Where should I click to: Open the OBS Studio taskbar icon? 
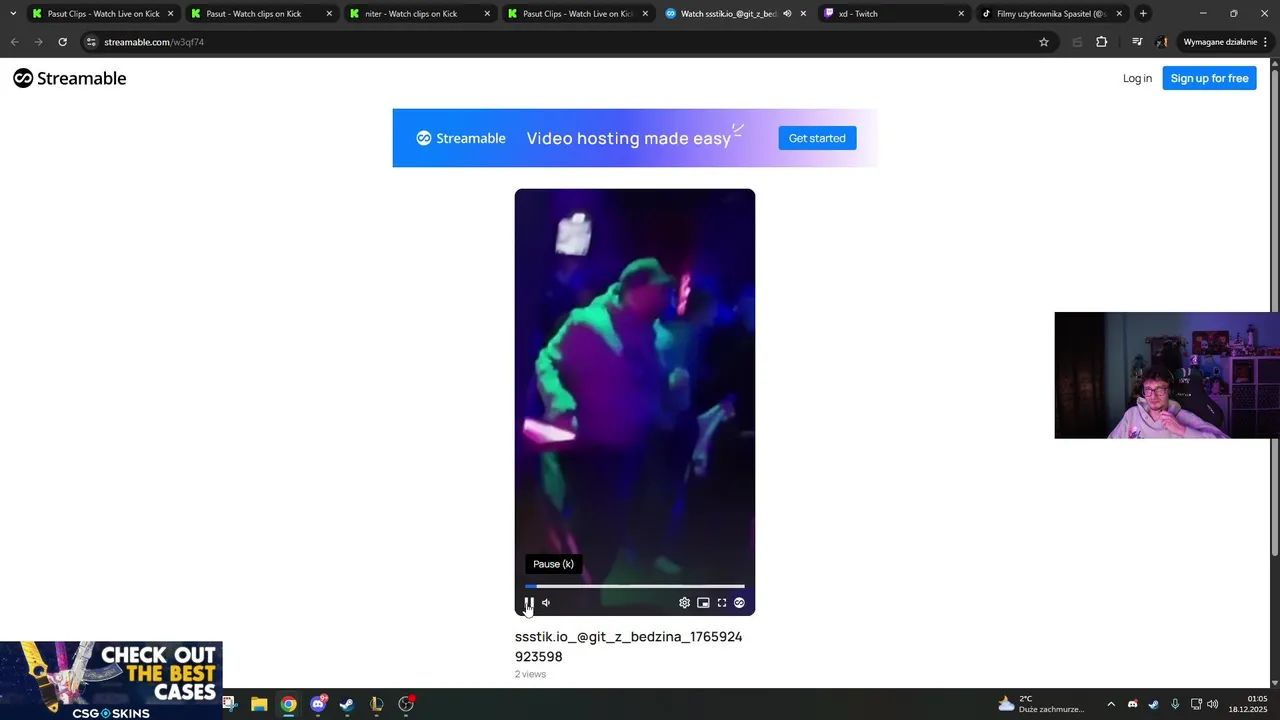[x=406, y=704]
